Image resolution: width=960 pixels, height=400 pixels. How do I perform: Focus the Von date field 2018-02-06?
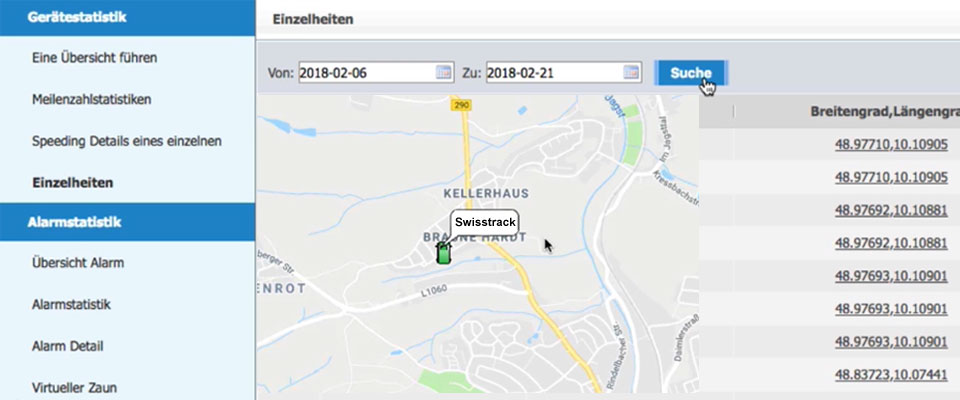click(367, 73)
